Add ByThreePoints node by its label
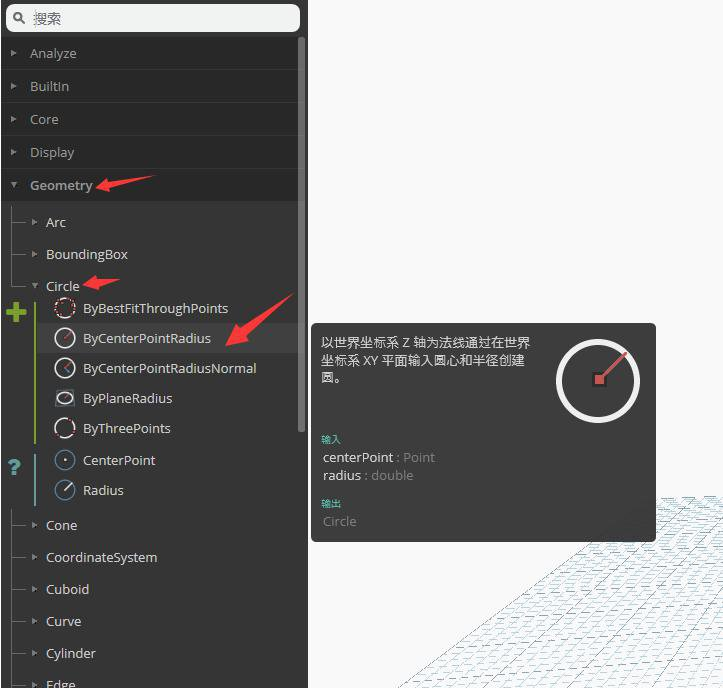Screen dimensions: 723x688 (127, 428)
